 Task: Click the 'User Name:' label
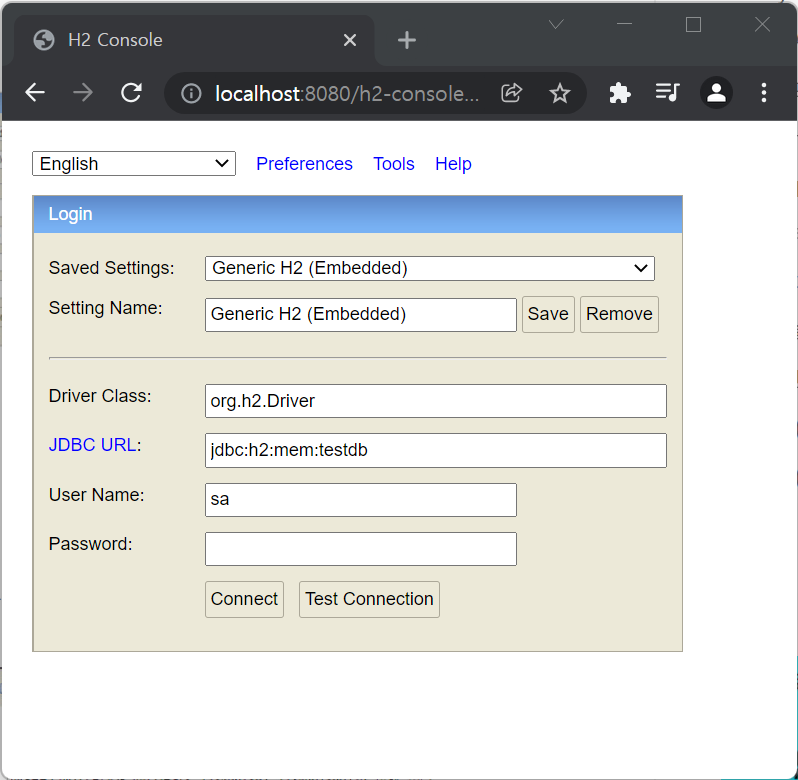97,495
